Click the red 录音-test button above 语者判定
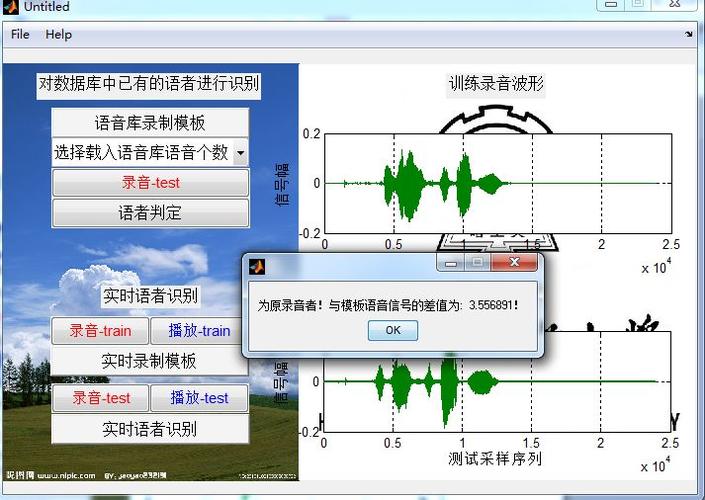 click(150, 183)
